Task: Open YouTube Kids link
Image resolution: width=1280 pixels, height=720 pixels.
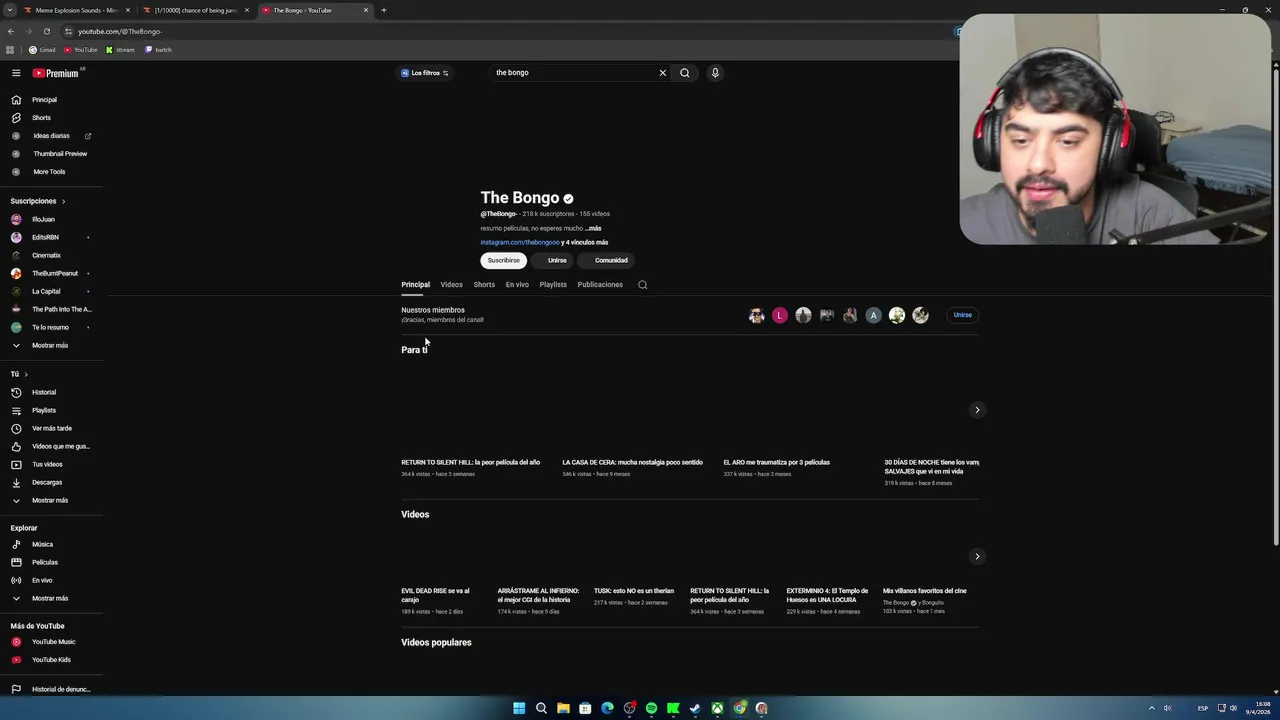Action: coord(52,660)
